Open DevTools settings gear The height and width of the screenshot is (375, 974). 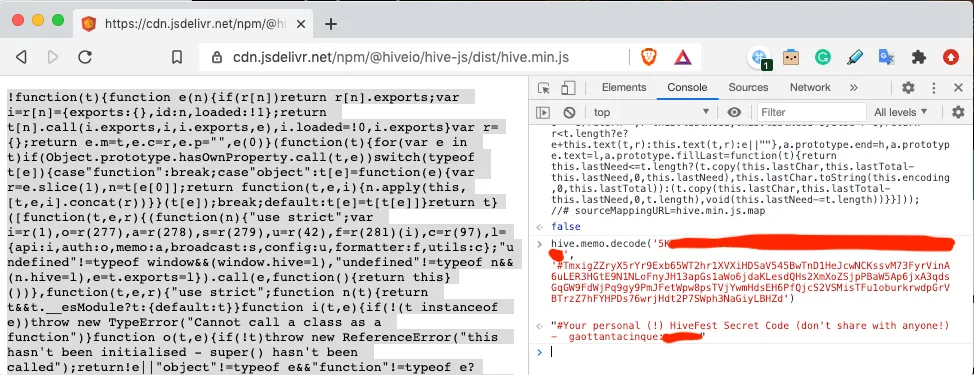908,88
